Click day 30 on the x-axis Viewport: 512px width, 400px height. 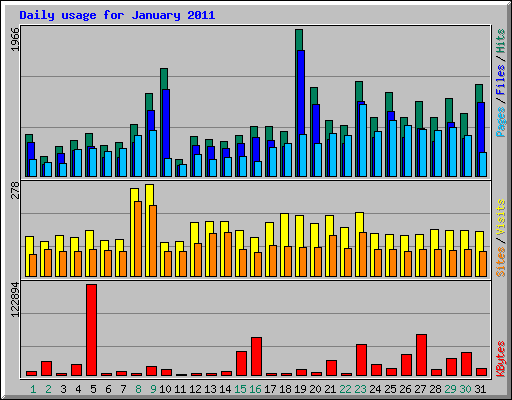(x=465, y=389)
